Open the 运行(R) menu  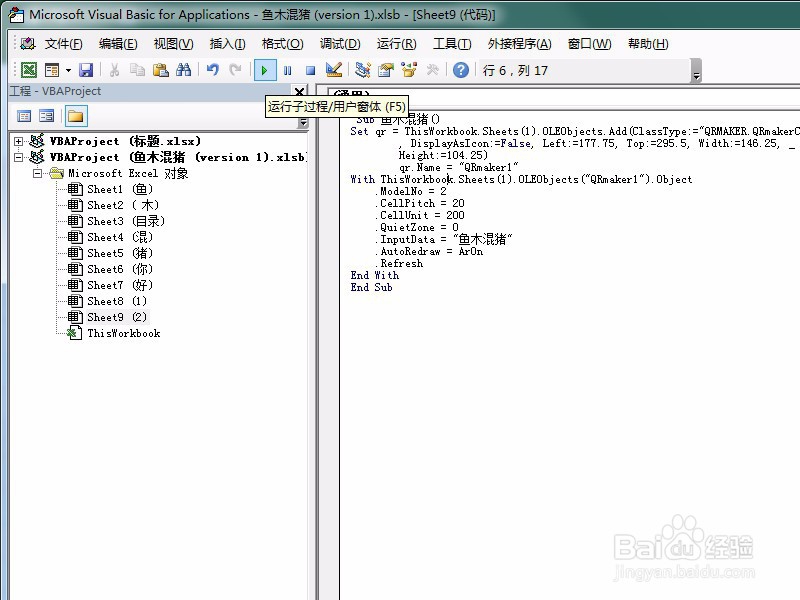[x=396, y=44]
